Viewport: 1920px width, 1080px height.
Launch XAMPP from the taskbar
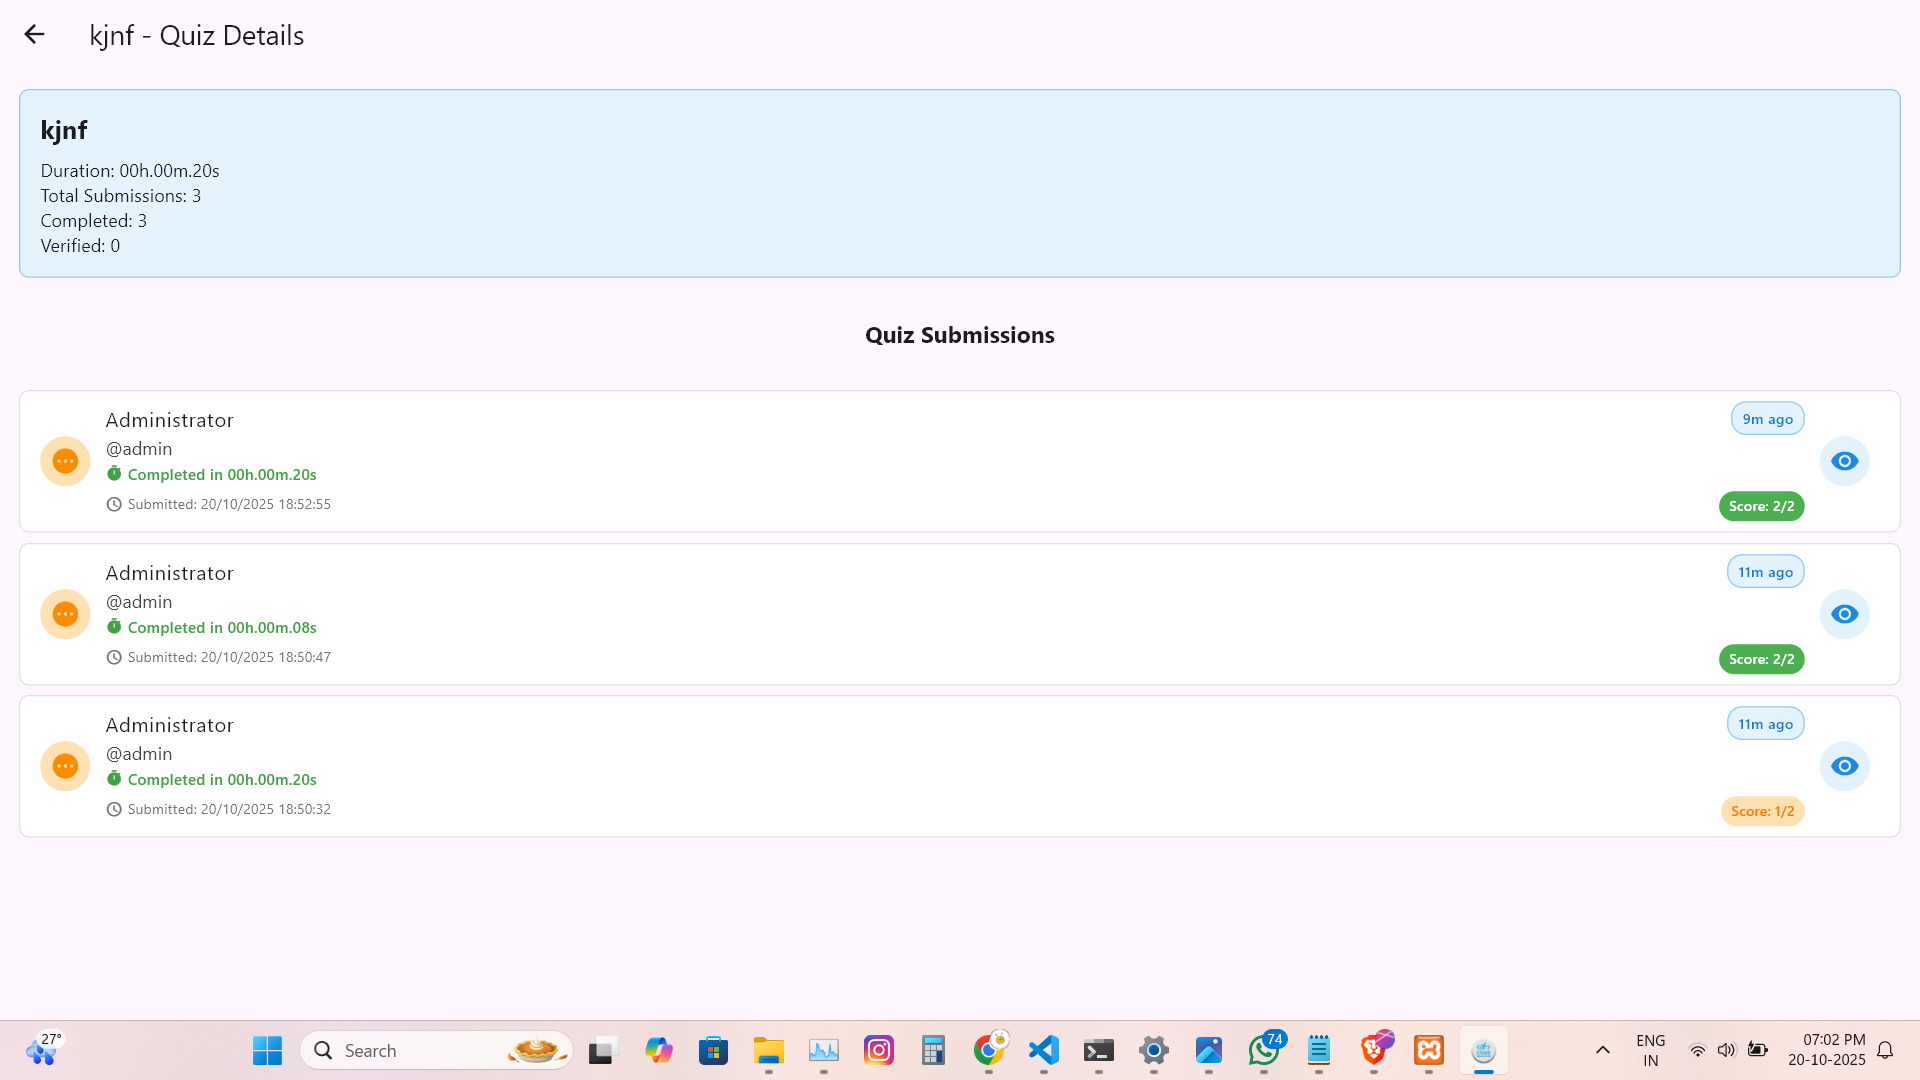[1428, 1050]
